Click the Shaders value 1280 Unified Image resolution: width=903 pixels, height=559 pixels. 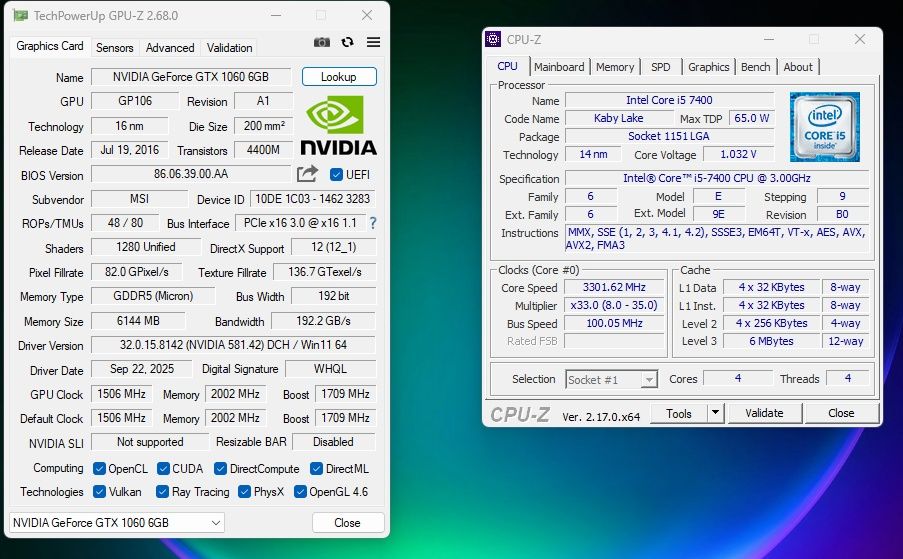[x=146, y=247]
